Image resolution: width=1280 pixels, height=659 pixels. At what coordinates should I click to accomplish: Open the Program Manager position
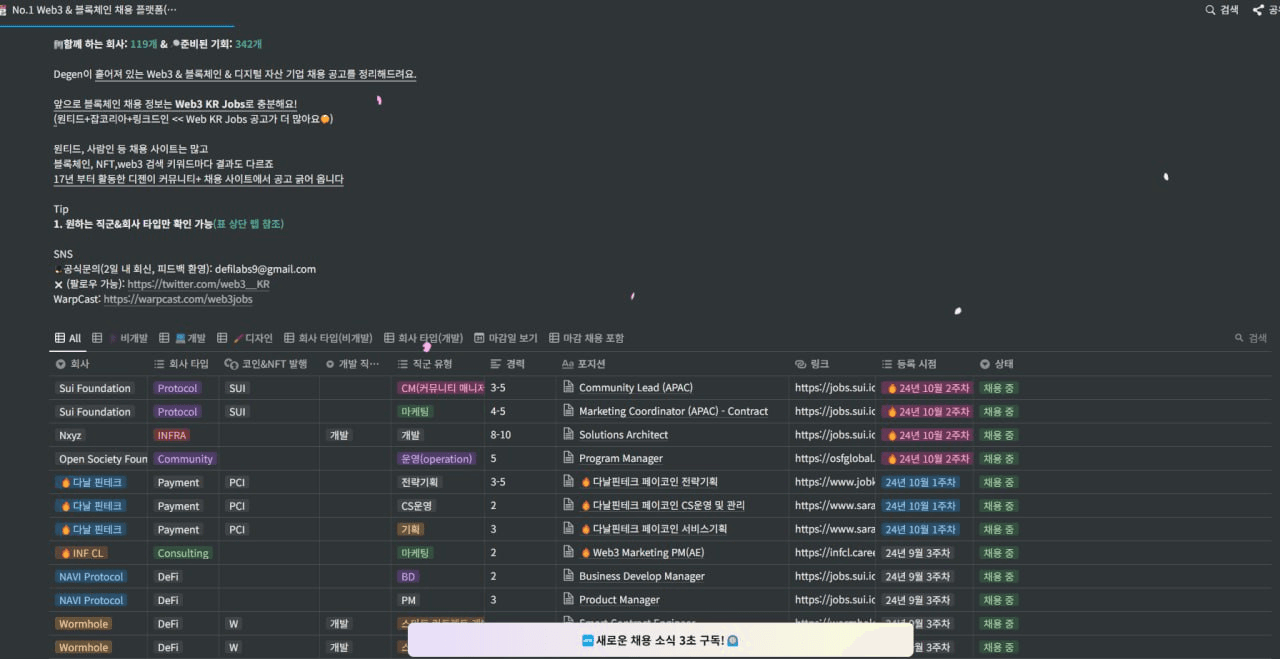point(621,459)
